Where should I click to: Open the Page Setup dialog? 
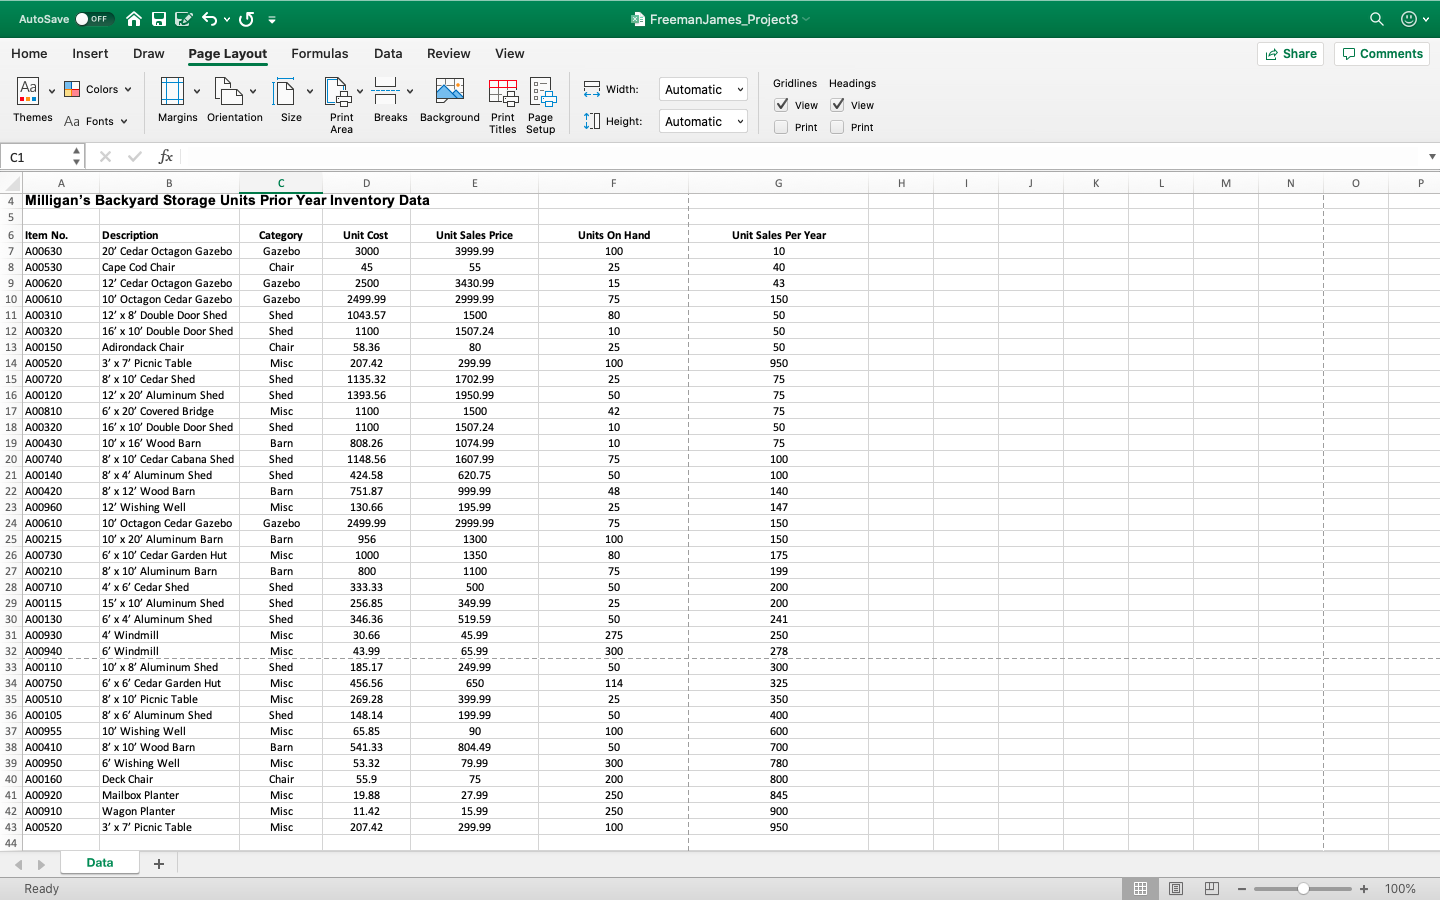tap(541, 104)
